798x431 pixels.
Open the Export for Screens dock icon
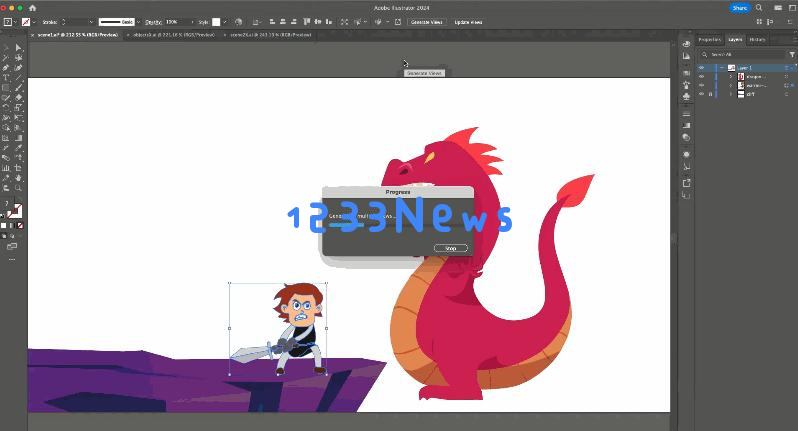pyautogui.click(x=687, y=183)
